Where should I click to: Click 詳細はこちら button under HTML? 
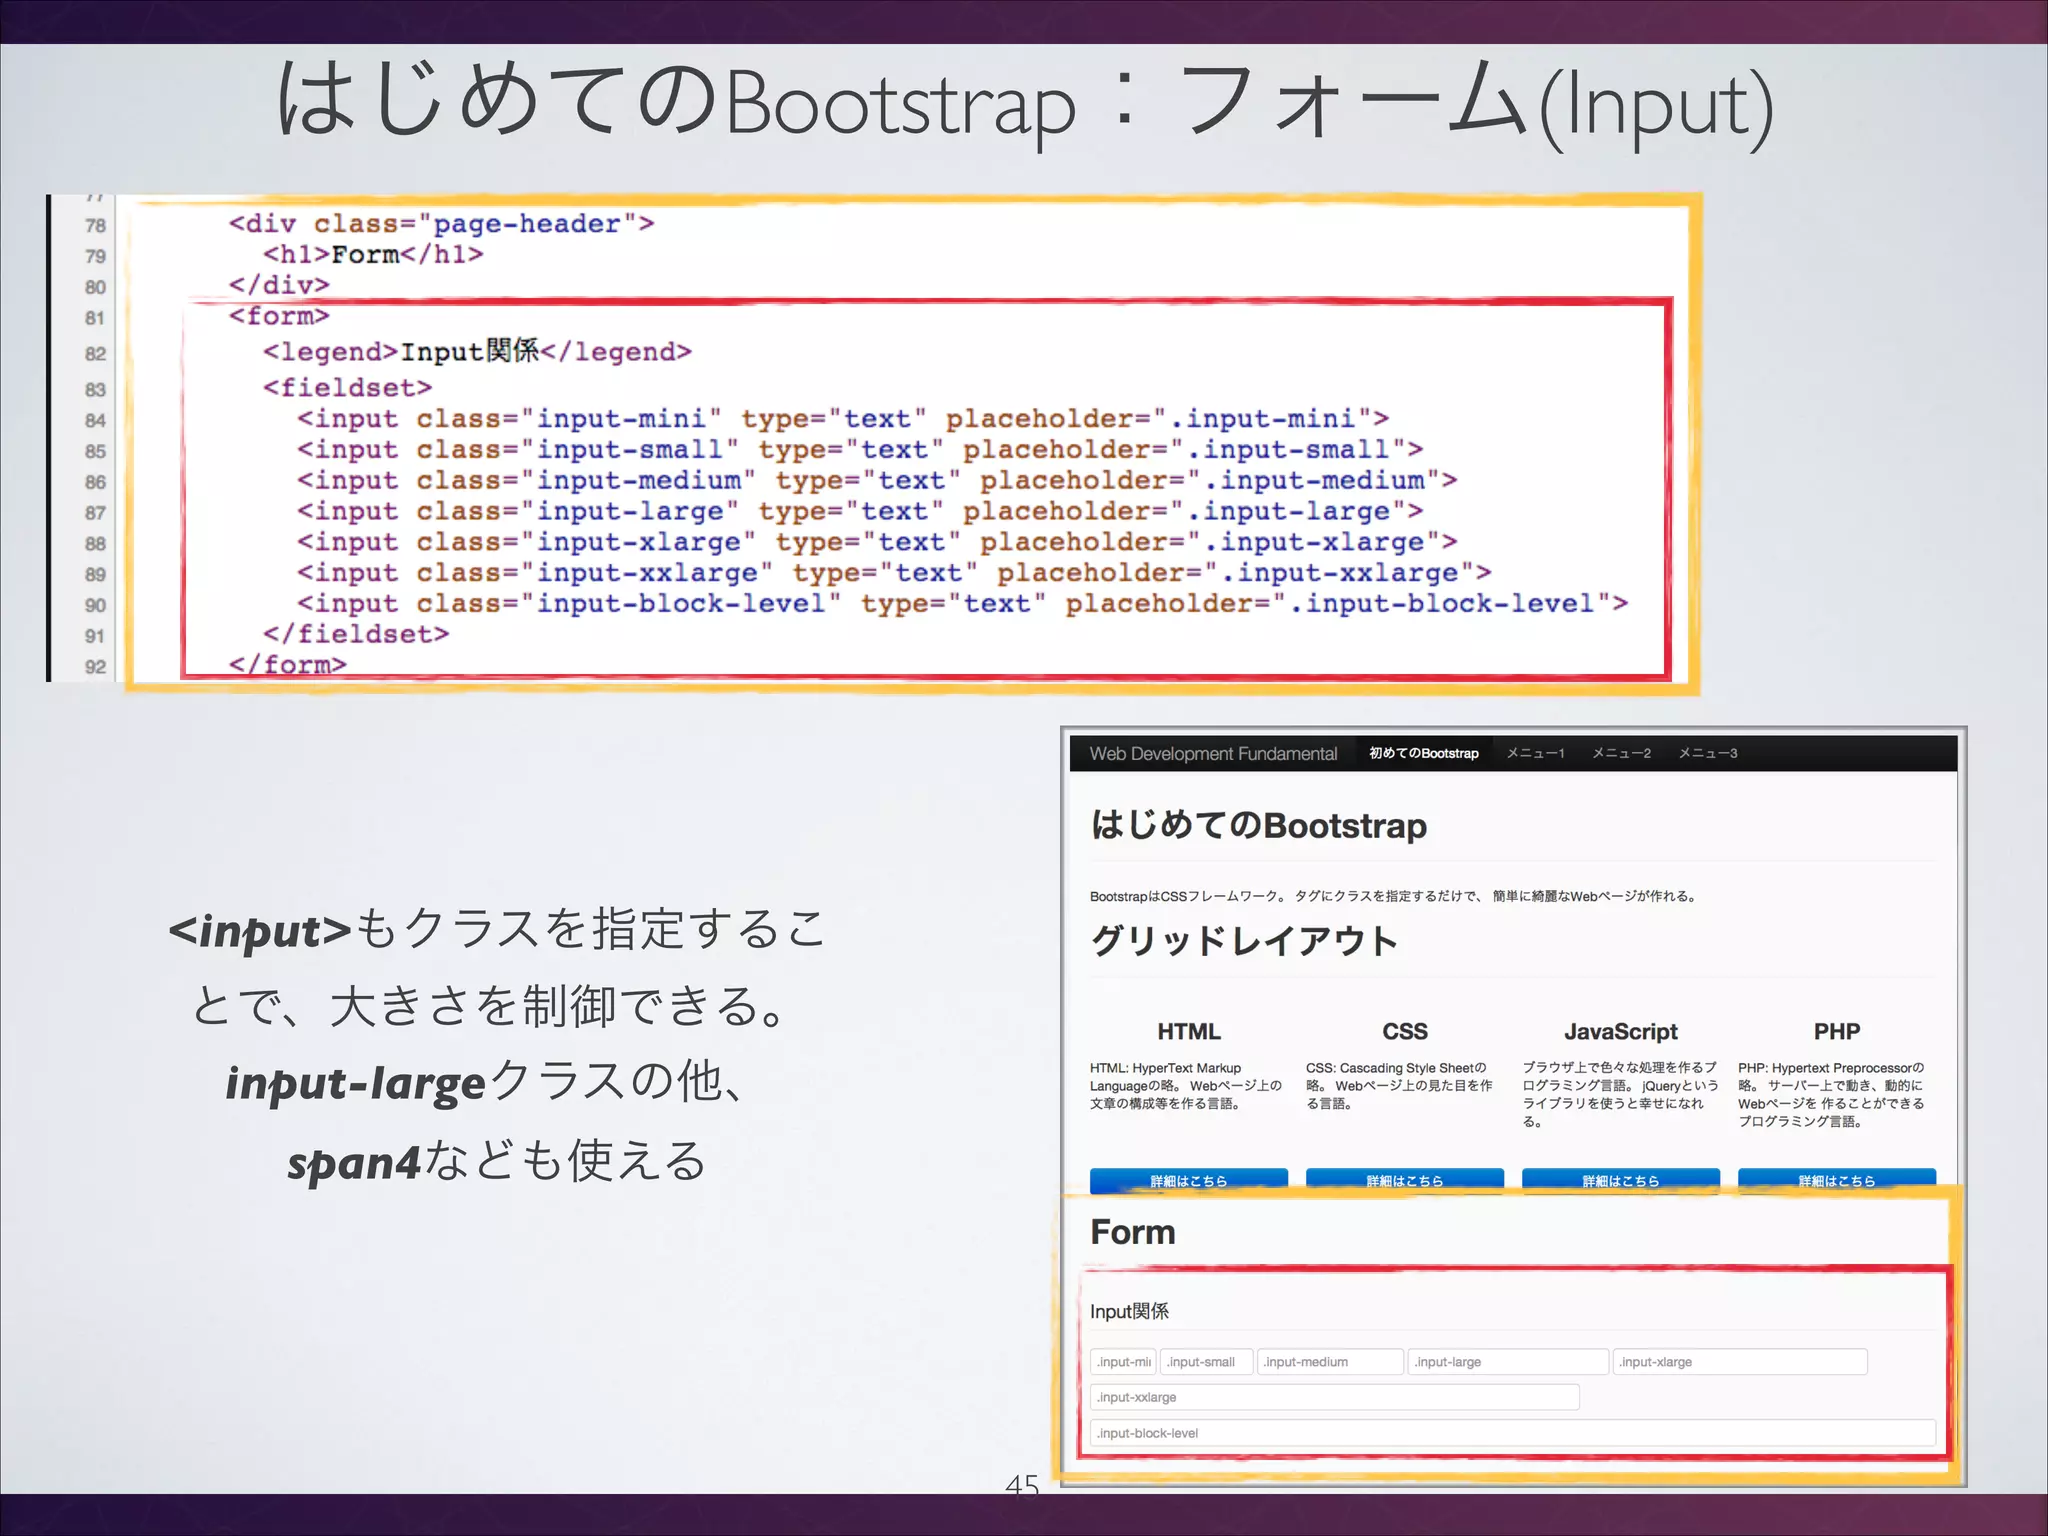pos(1189,1180)
